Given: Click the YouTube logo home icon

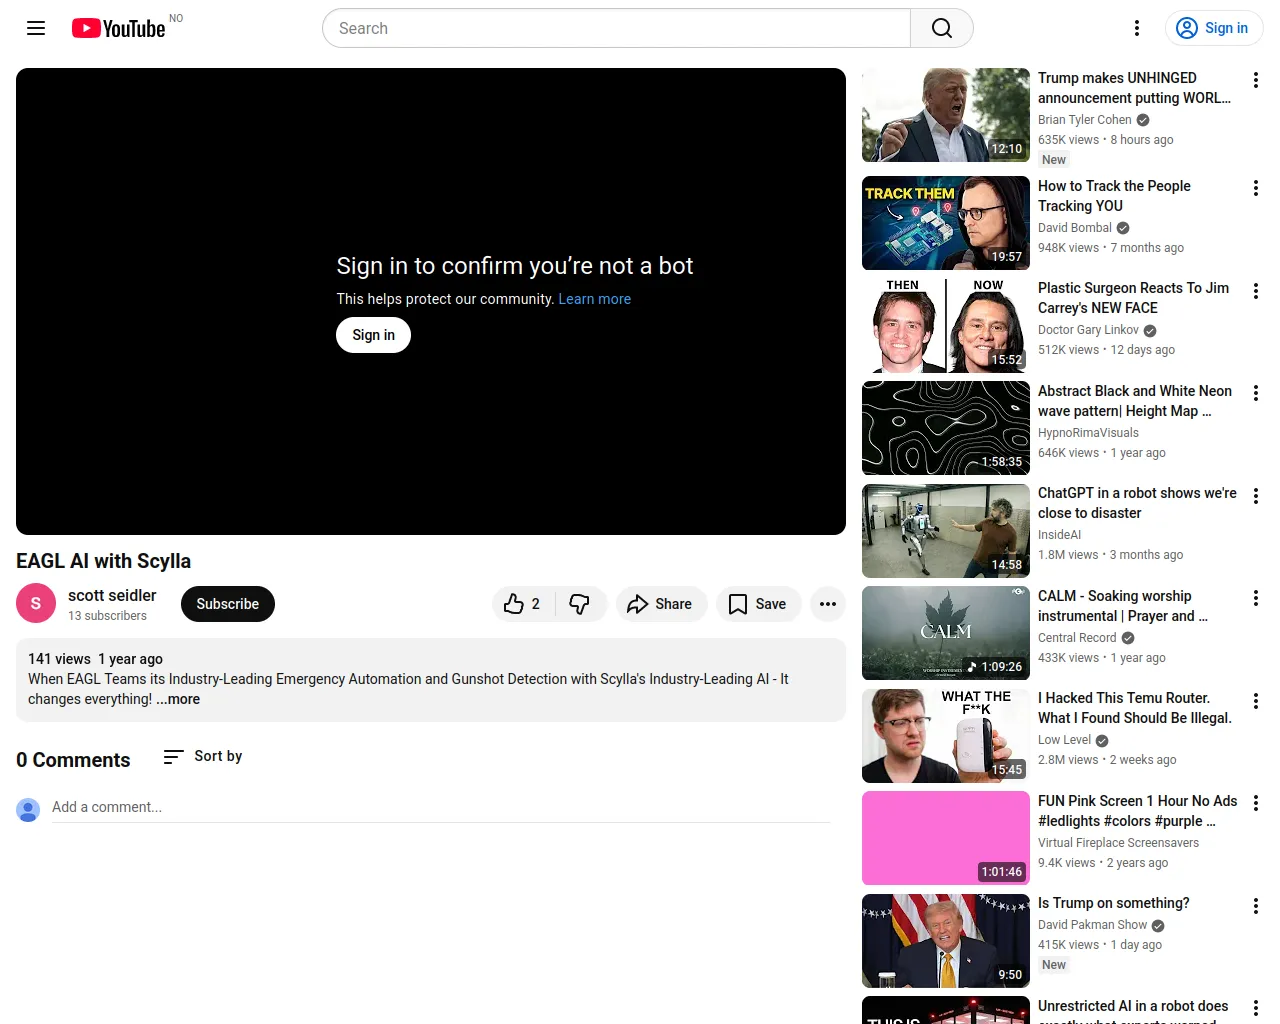Looking at the screenshot, I should 118,28.
